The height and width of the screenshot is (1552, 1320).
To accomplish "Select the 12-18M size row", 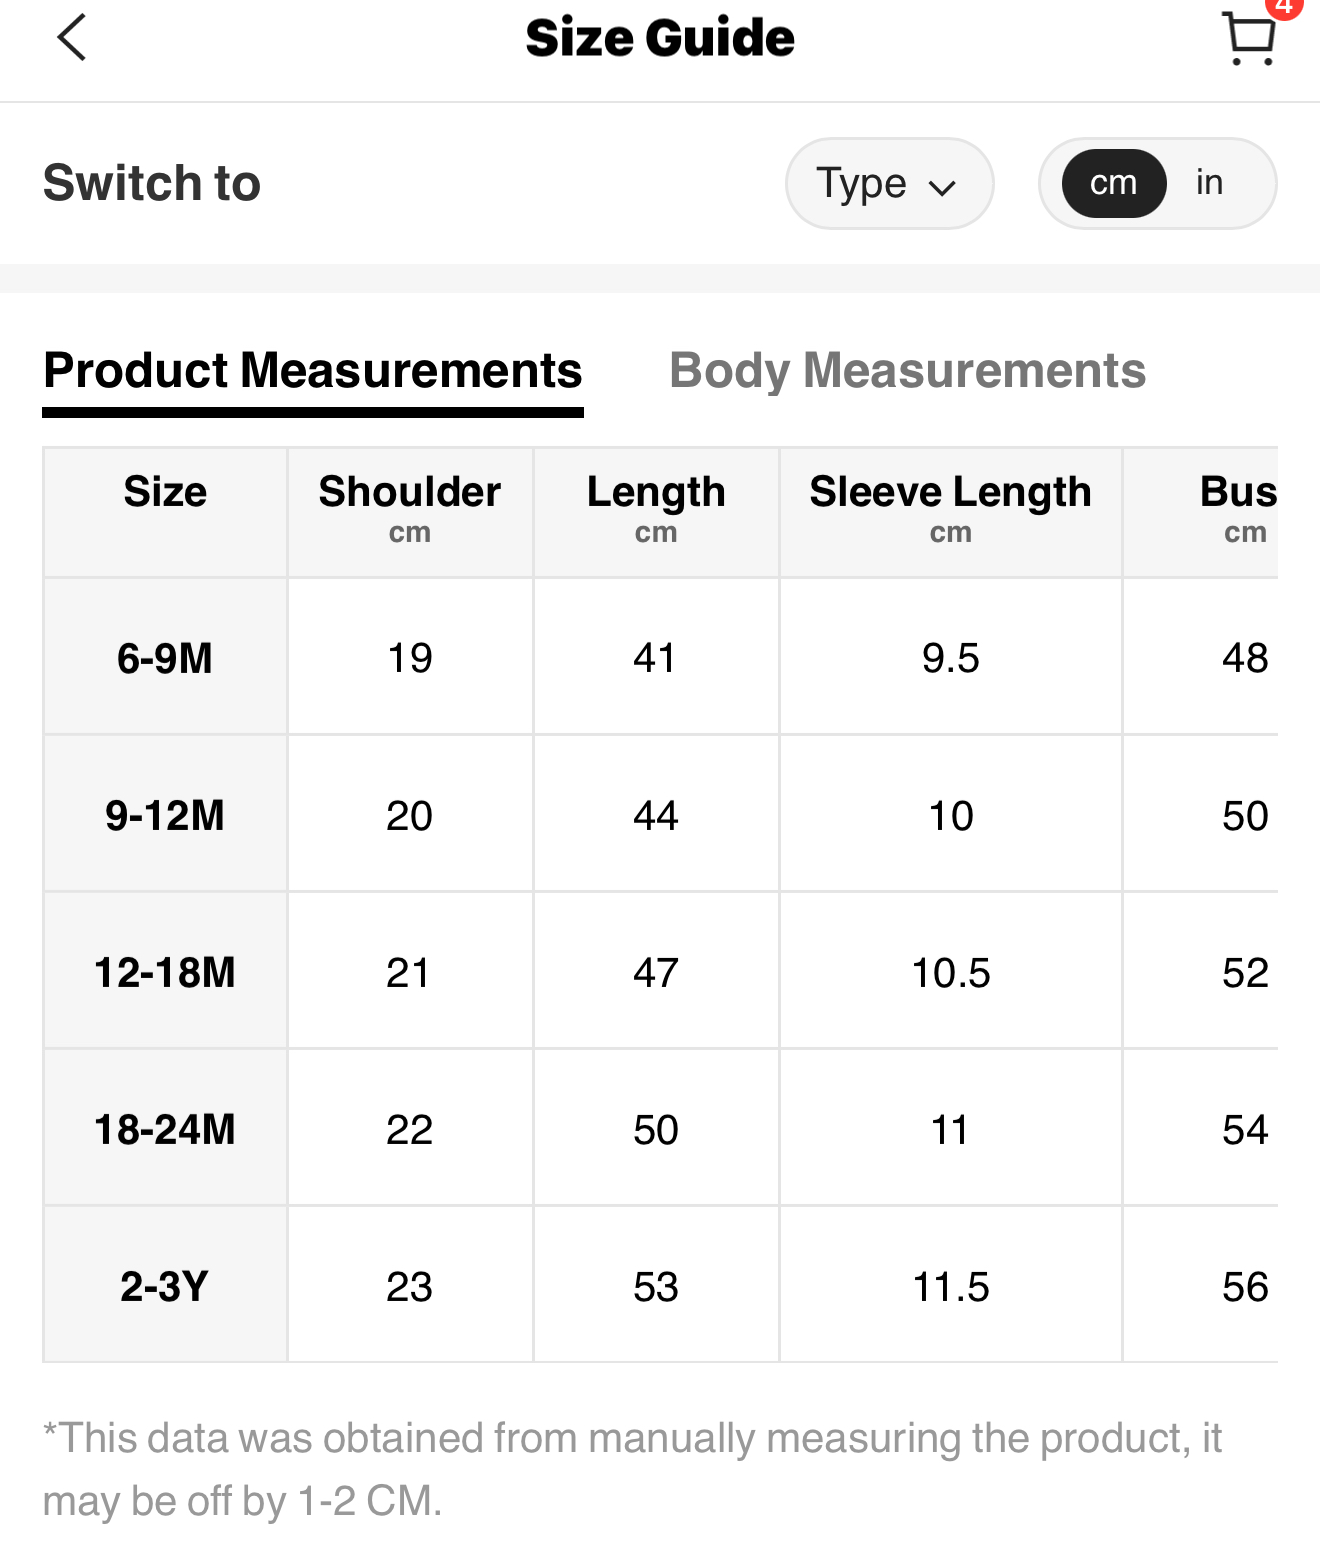I will coord(165,972).
